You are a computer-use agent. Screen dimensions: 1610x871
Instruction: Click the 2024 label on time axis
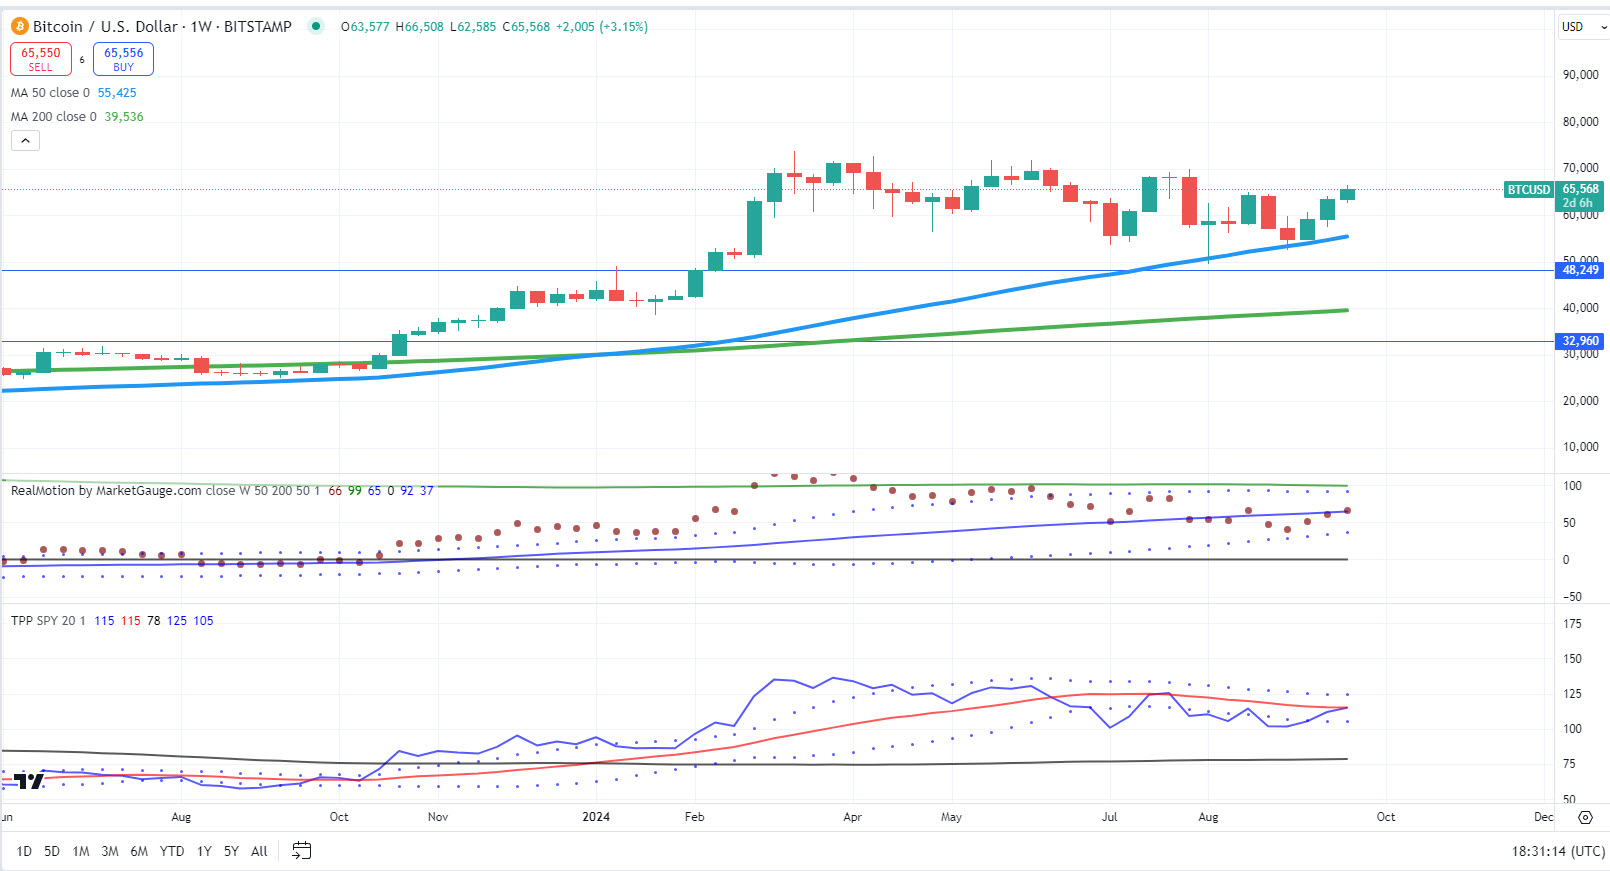pyautogui.click(x=596, y=817)
